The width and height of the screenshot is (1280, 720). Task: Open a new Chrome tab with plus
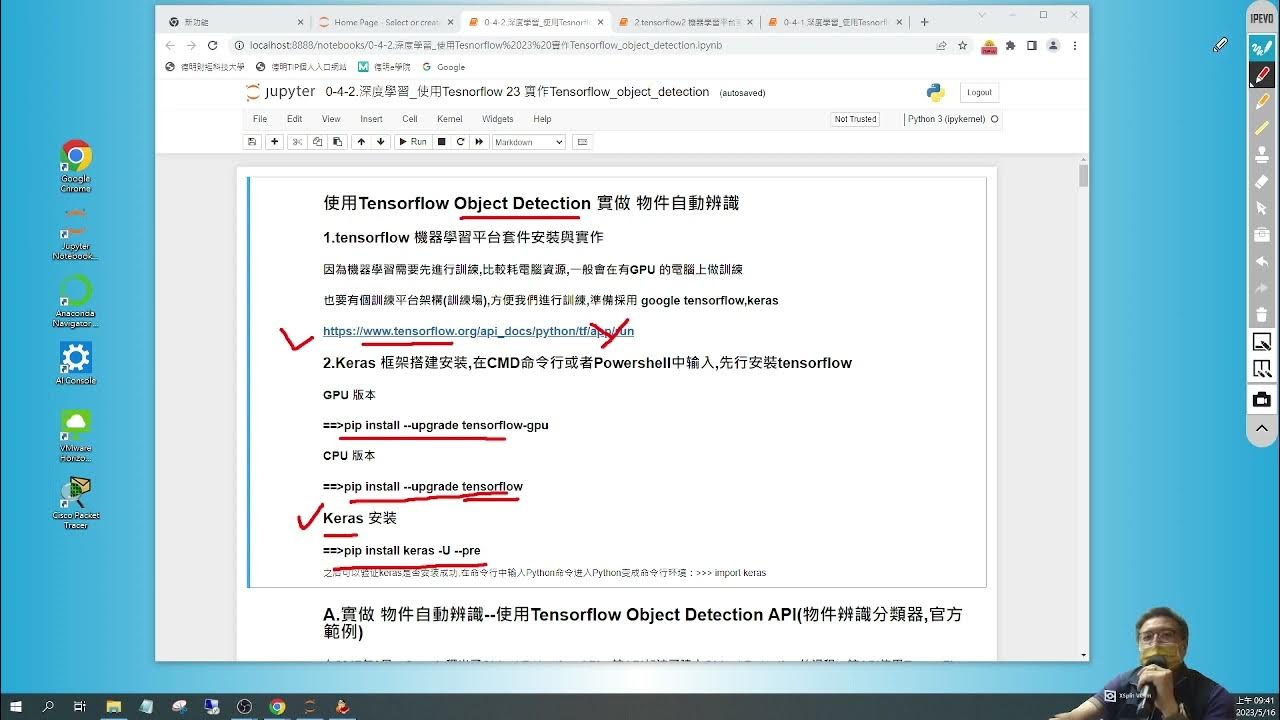(924, 22)
